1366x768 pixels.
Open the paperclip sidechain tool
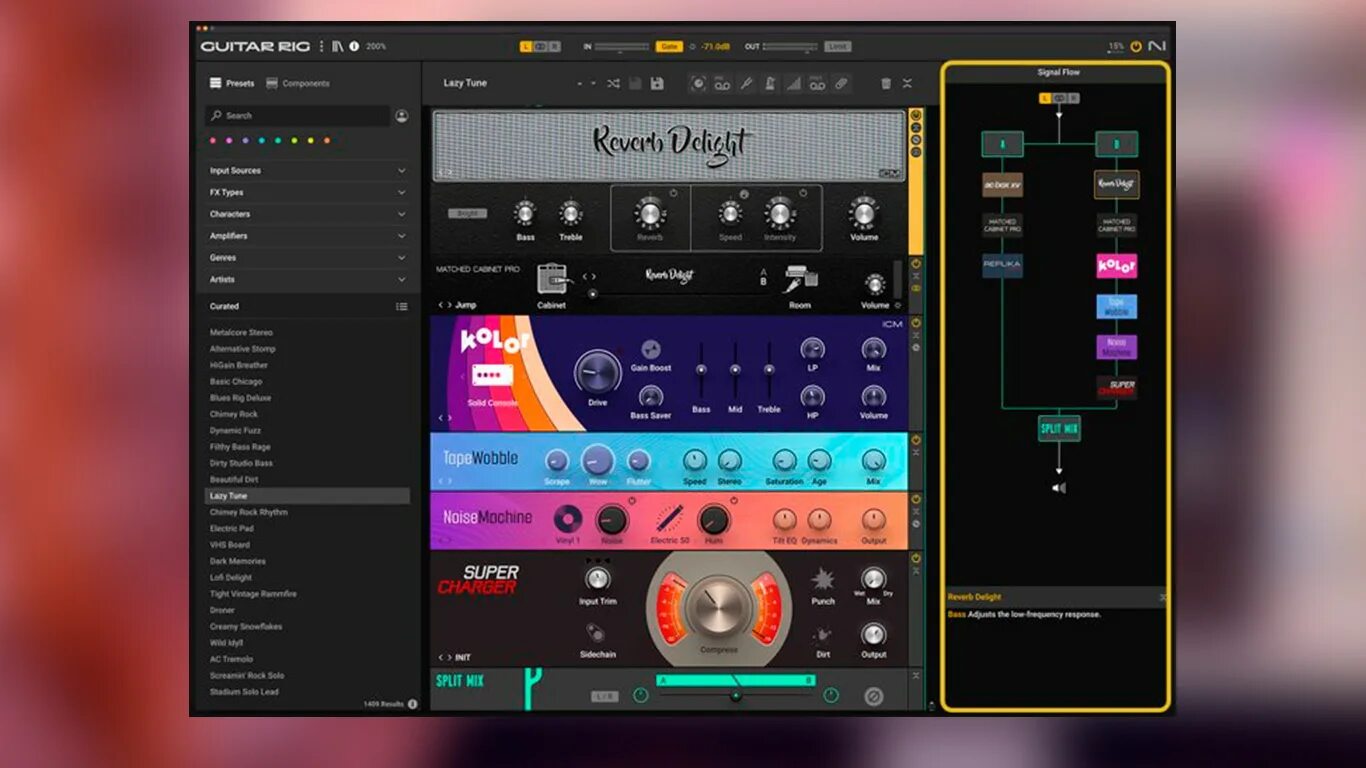(841, 83)
